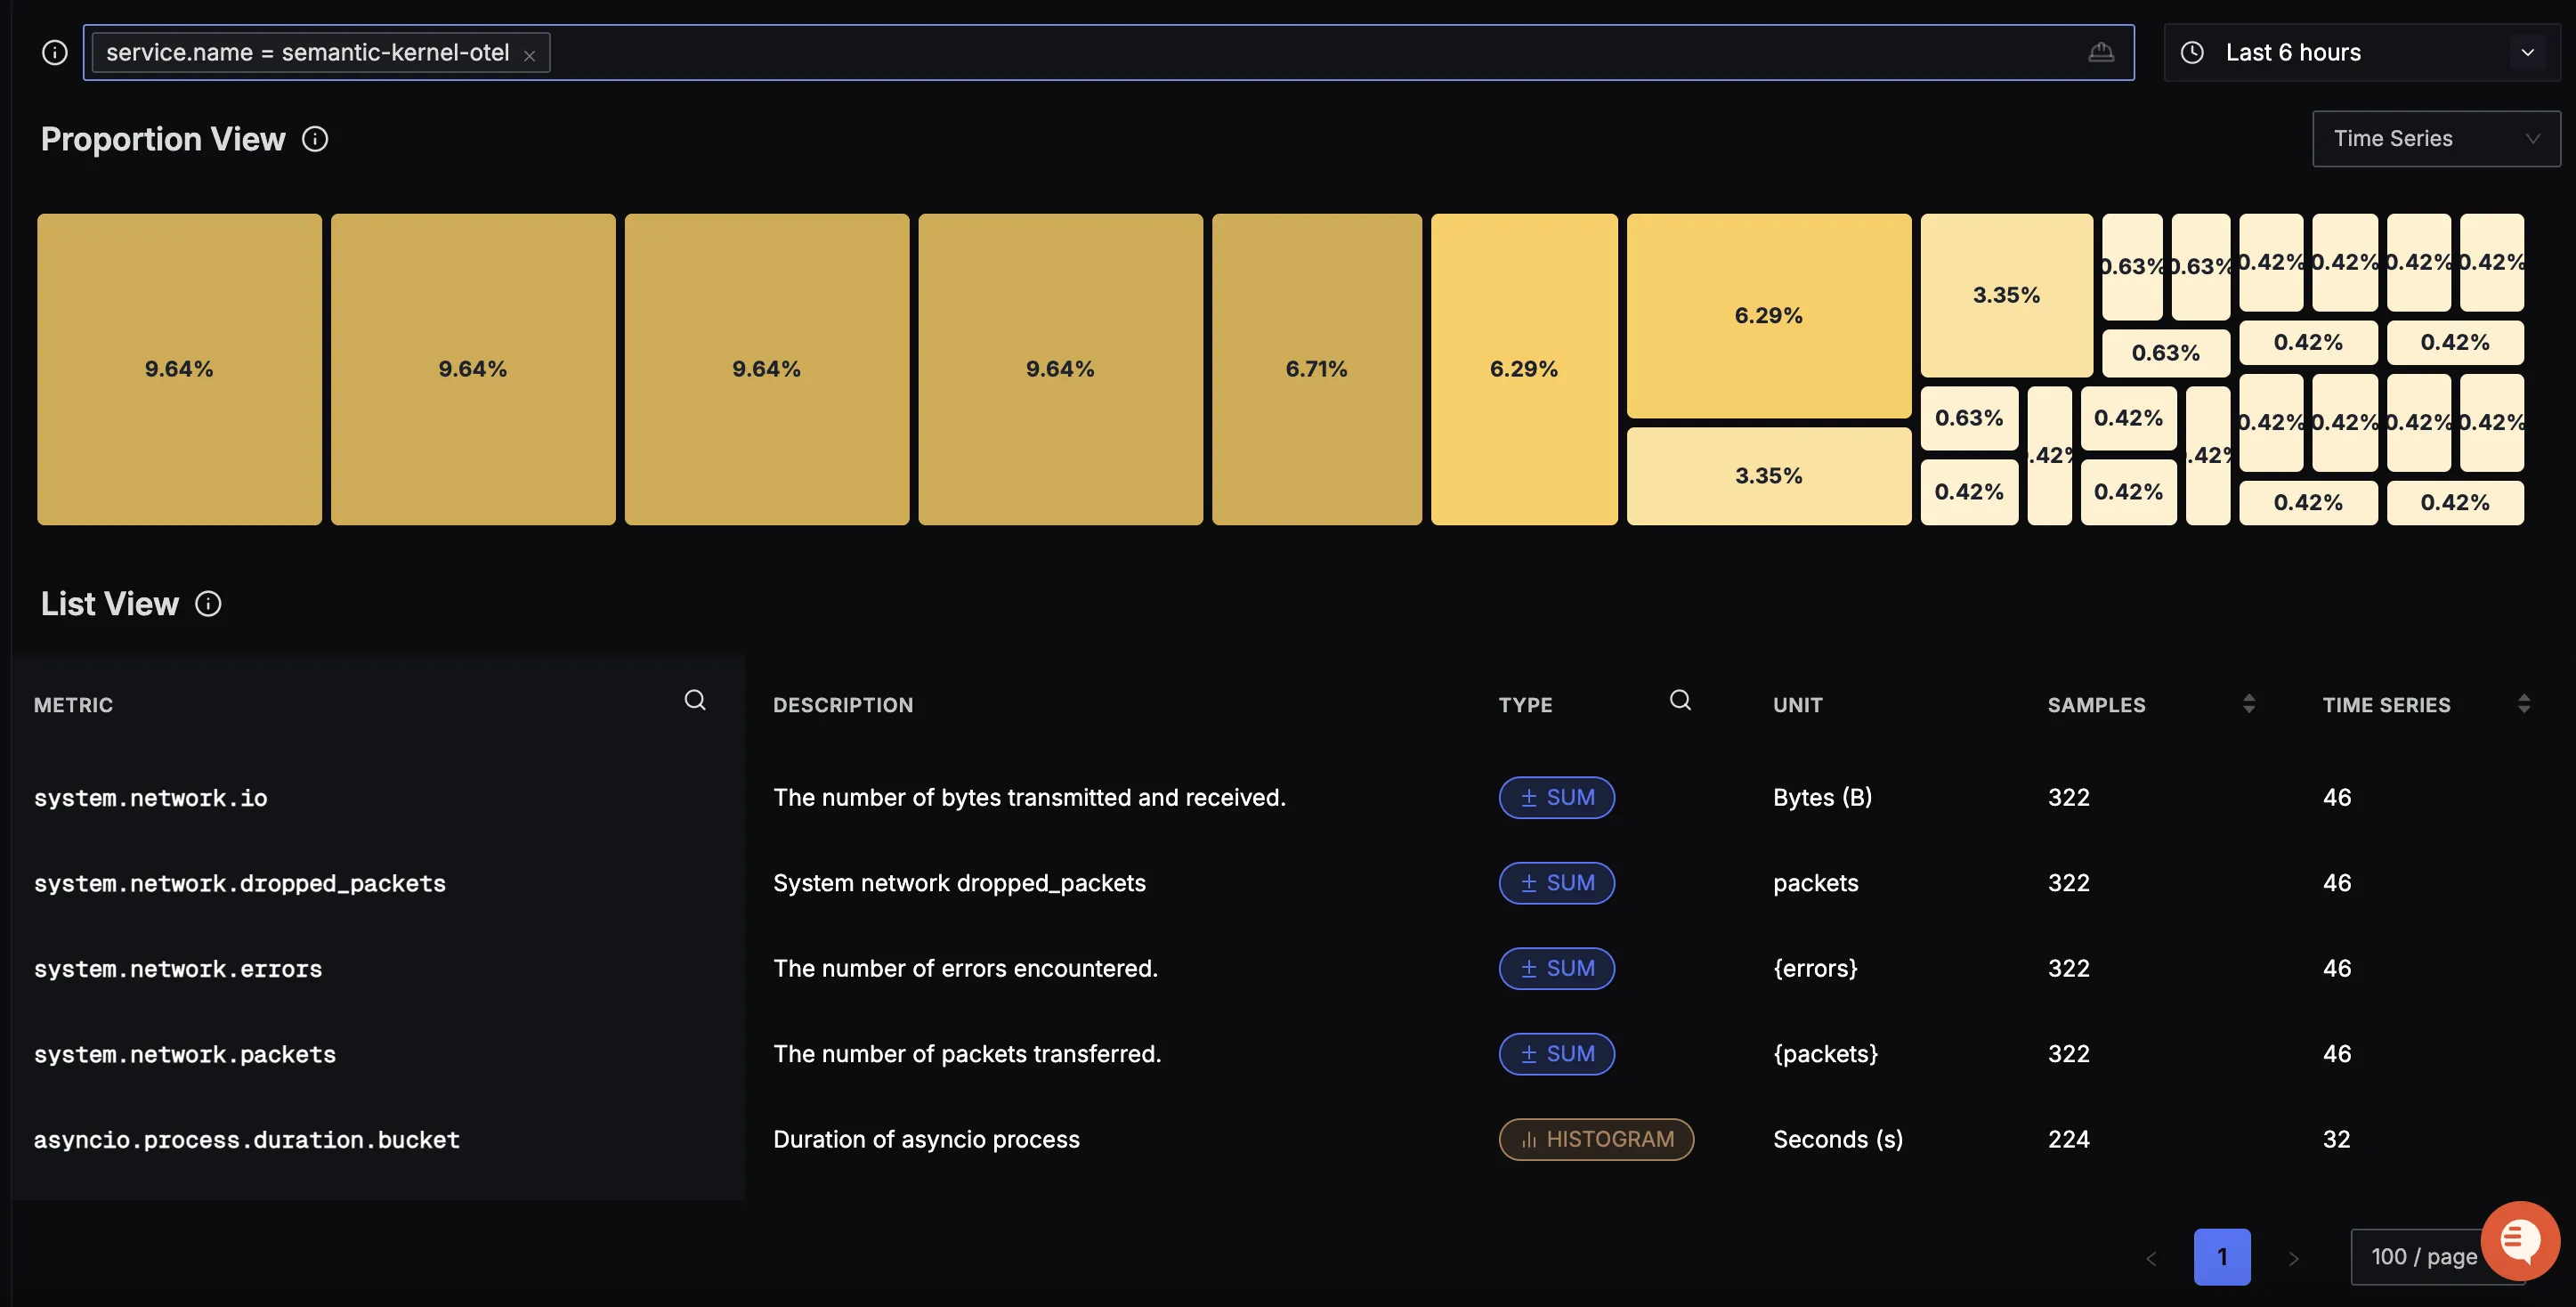Screen dimensions: 2576x1307
Task: Click the info icon left of the filter bar
Action: coord(53,52)
